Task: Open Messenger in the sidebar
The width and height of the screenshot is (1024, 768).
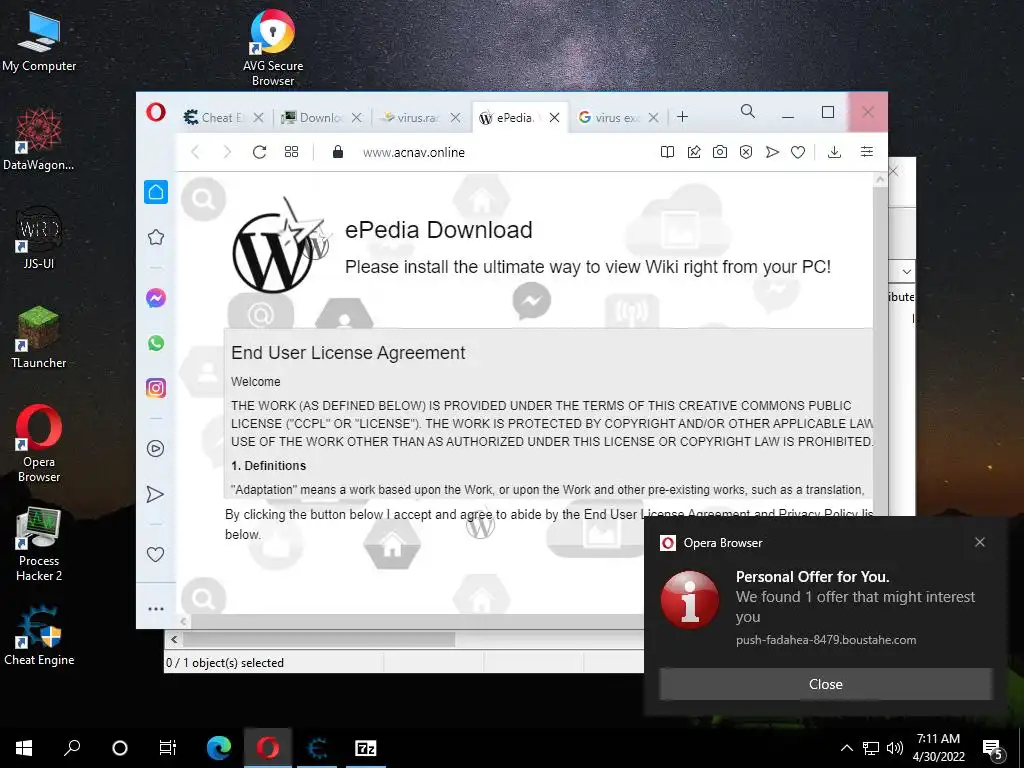Action: pos(155,298)
